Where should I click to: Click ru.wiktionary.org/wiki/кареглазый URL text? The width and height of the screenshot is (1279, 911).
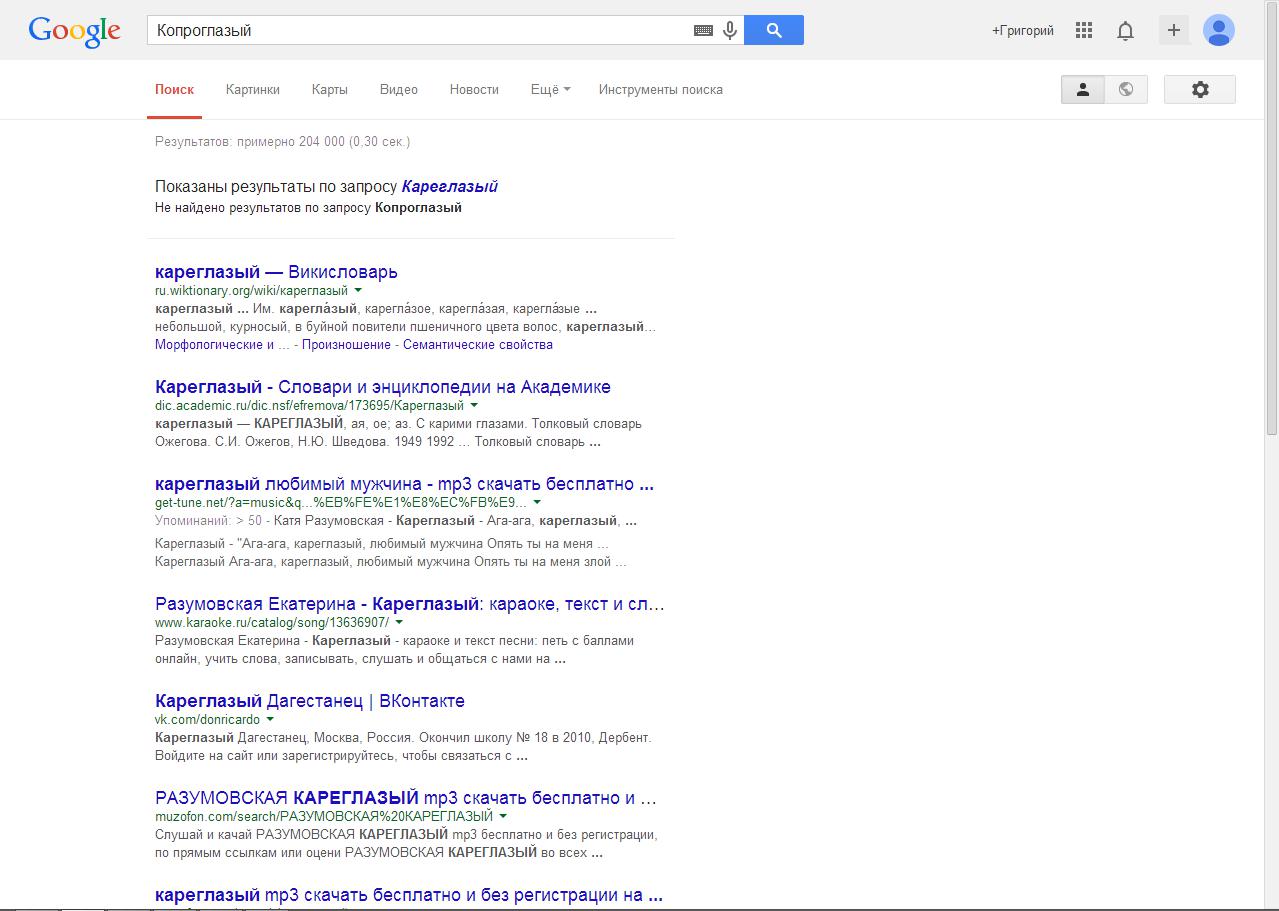click(x=251, y=291)
